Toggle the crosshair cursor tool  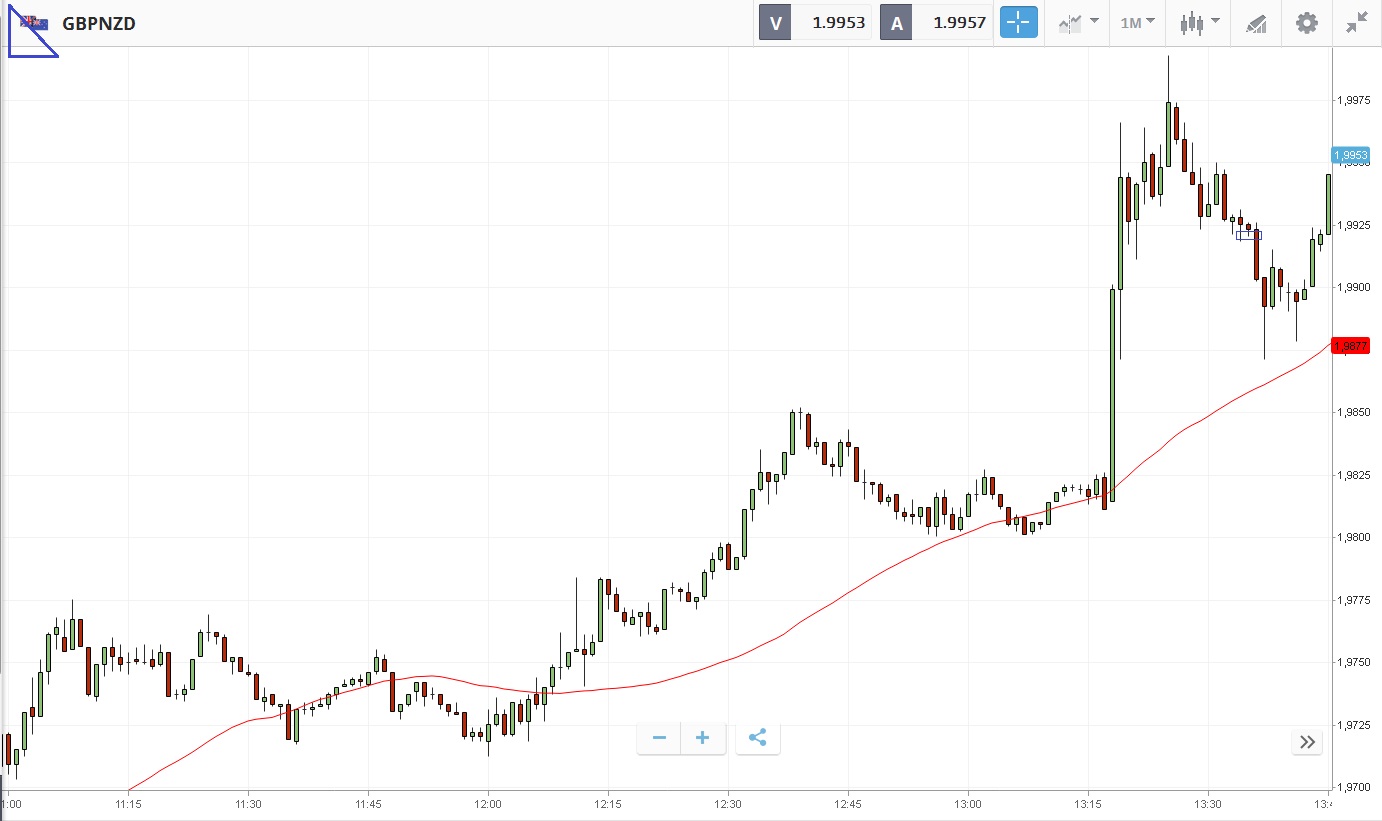[1019, 23]
